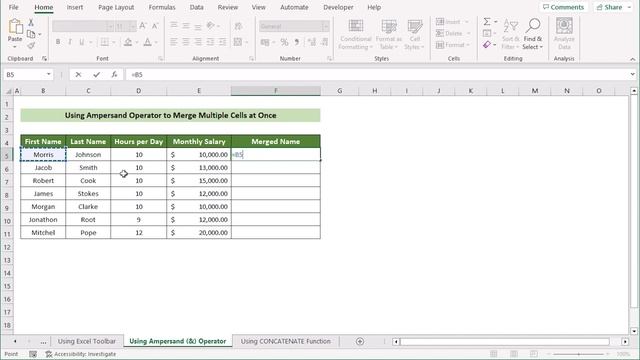Open the Font Size dropdown
Screen dimensions: 640x360
click(132, 27)
